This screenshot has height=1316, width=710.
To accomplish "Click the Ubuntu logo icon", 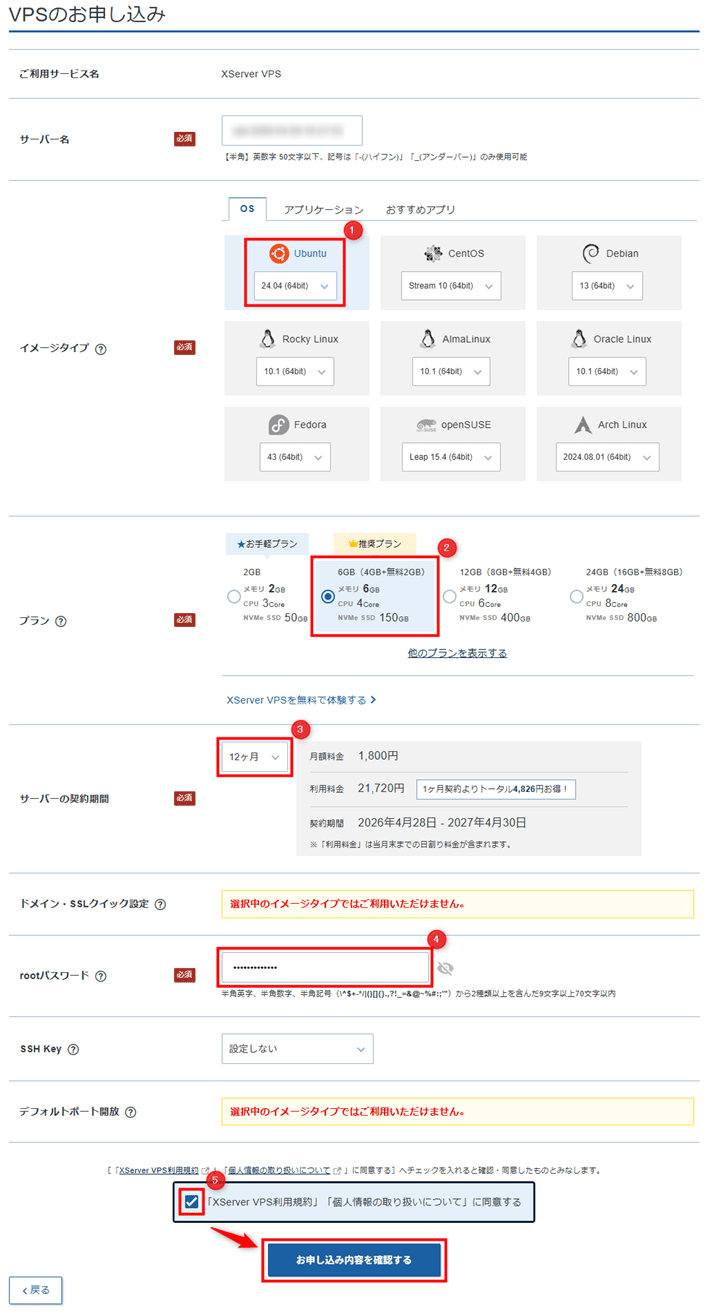I will click(x=279, y=253).
